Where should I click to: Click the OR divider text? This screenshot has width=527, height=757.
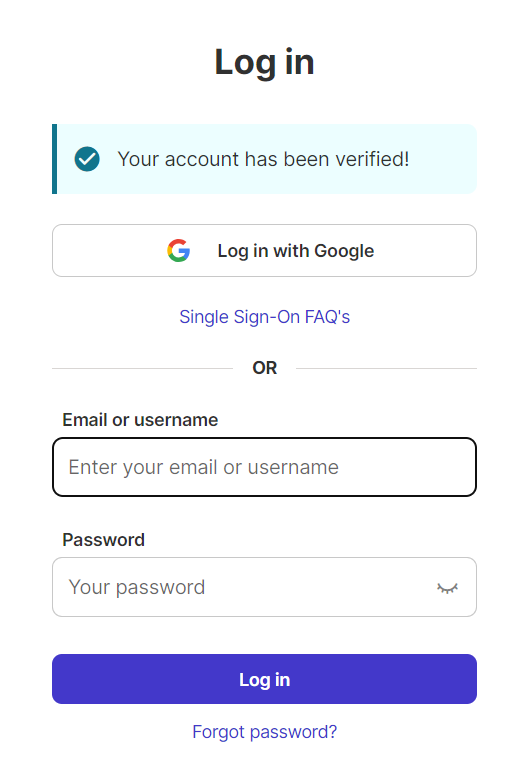[264, 368]
